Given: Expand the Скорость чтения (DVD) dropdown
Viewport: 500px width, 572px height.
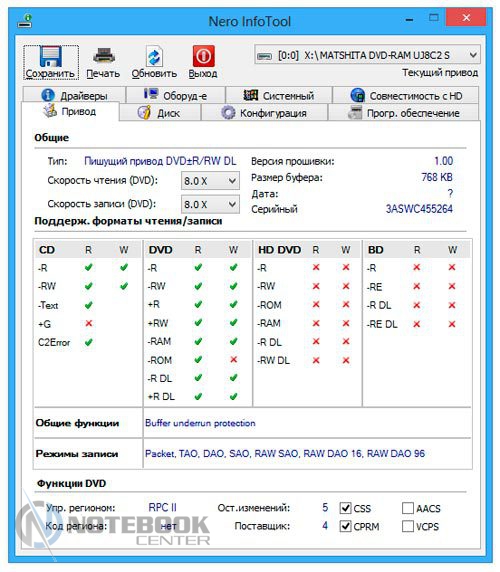Looking at the screenshot, I should [210, 181].
